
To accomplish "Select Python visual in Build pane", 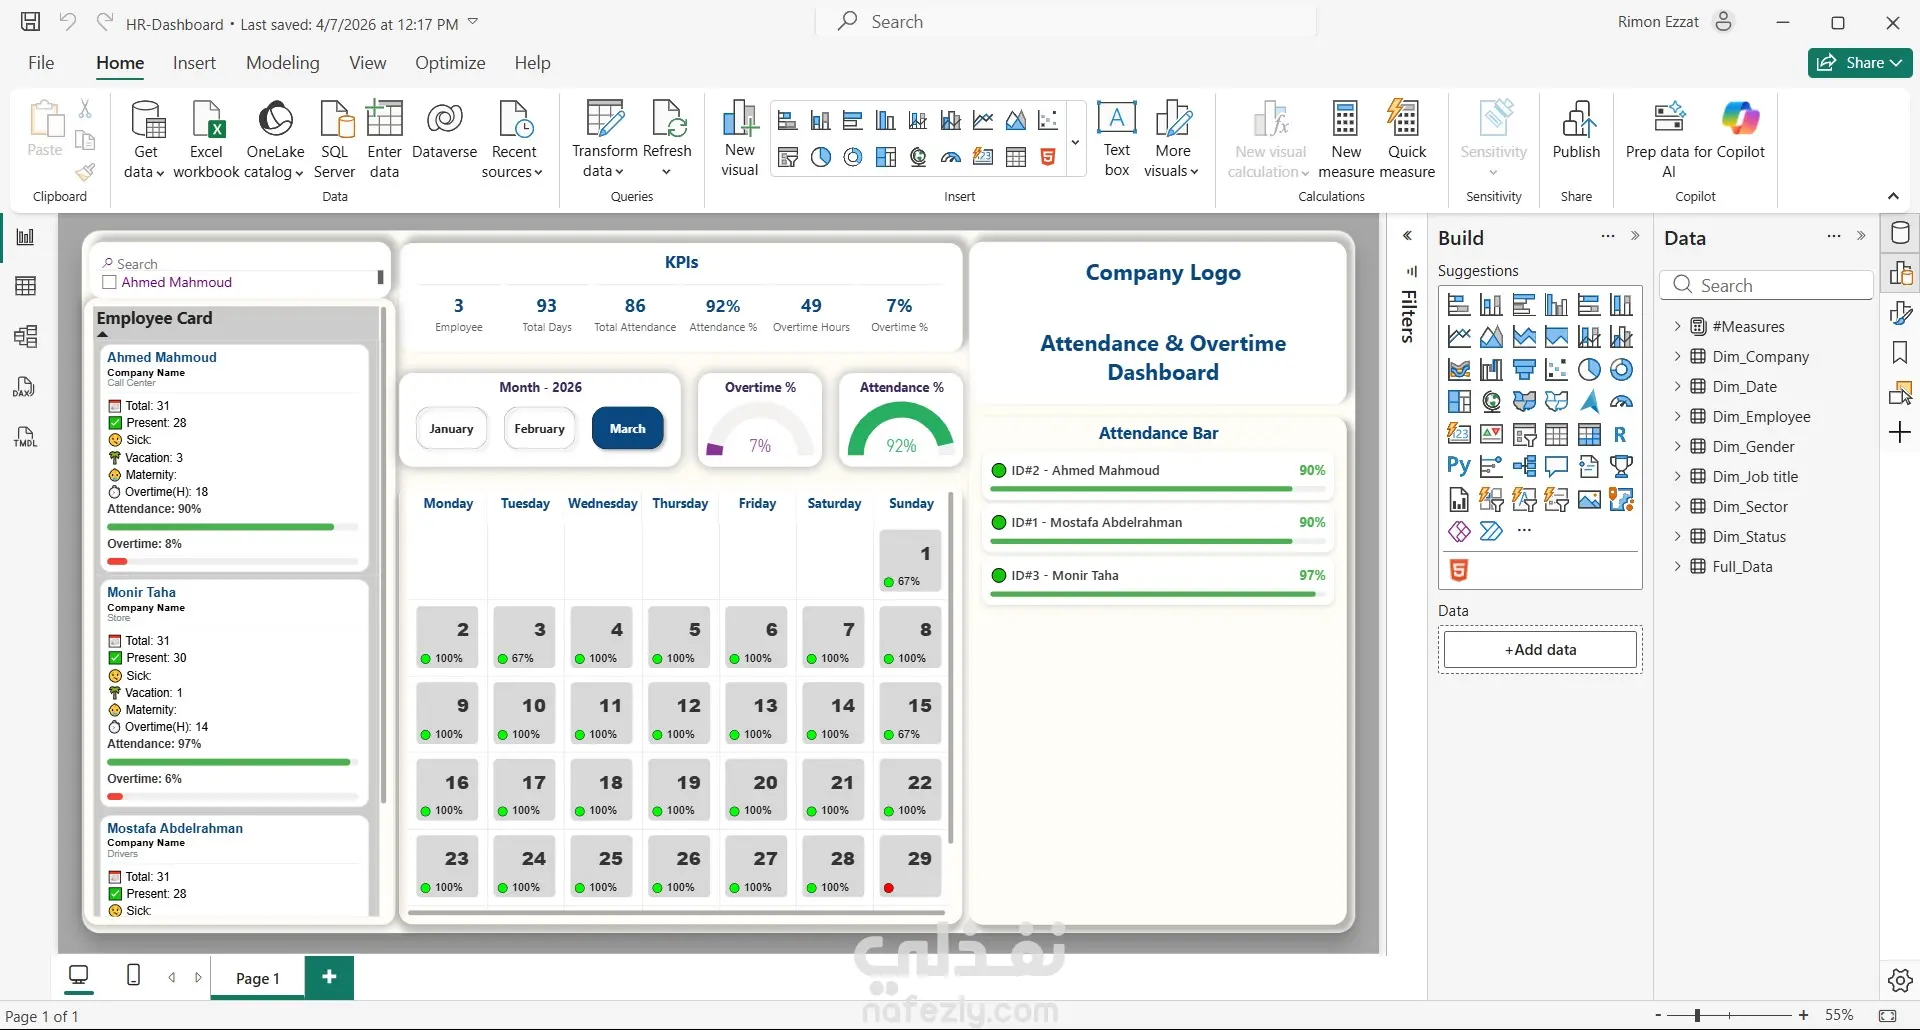I will pyautogui.click(x=1459, y=466).
